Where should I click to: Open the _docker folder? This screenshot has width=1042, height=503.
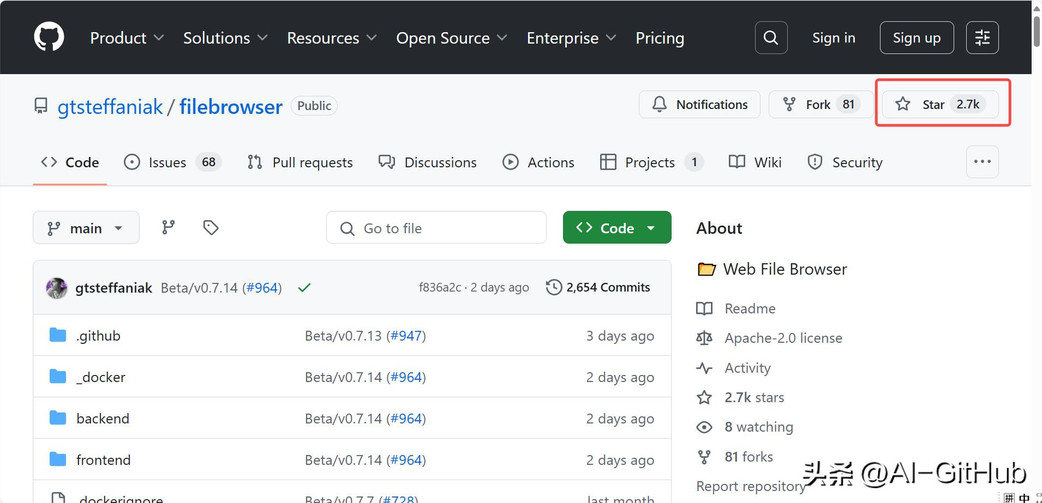point(100,377)
